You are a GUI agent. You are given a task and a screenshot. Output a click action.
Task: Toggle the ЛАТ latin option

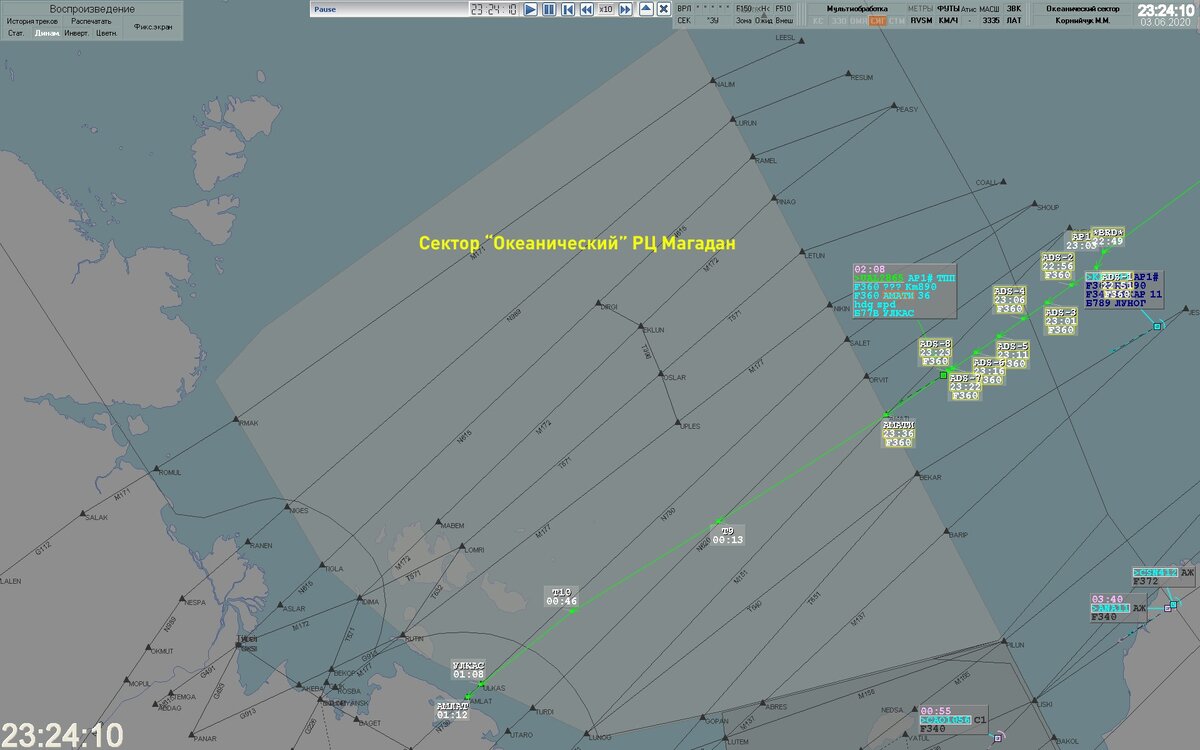(x=1014, y=20)
